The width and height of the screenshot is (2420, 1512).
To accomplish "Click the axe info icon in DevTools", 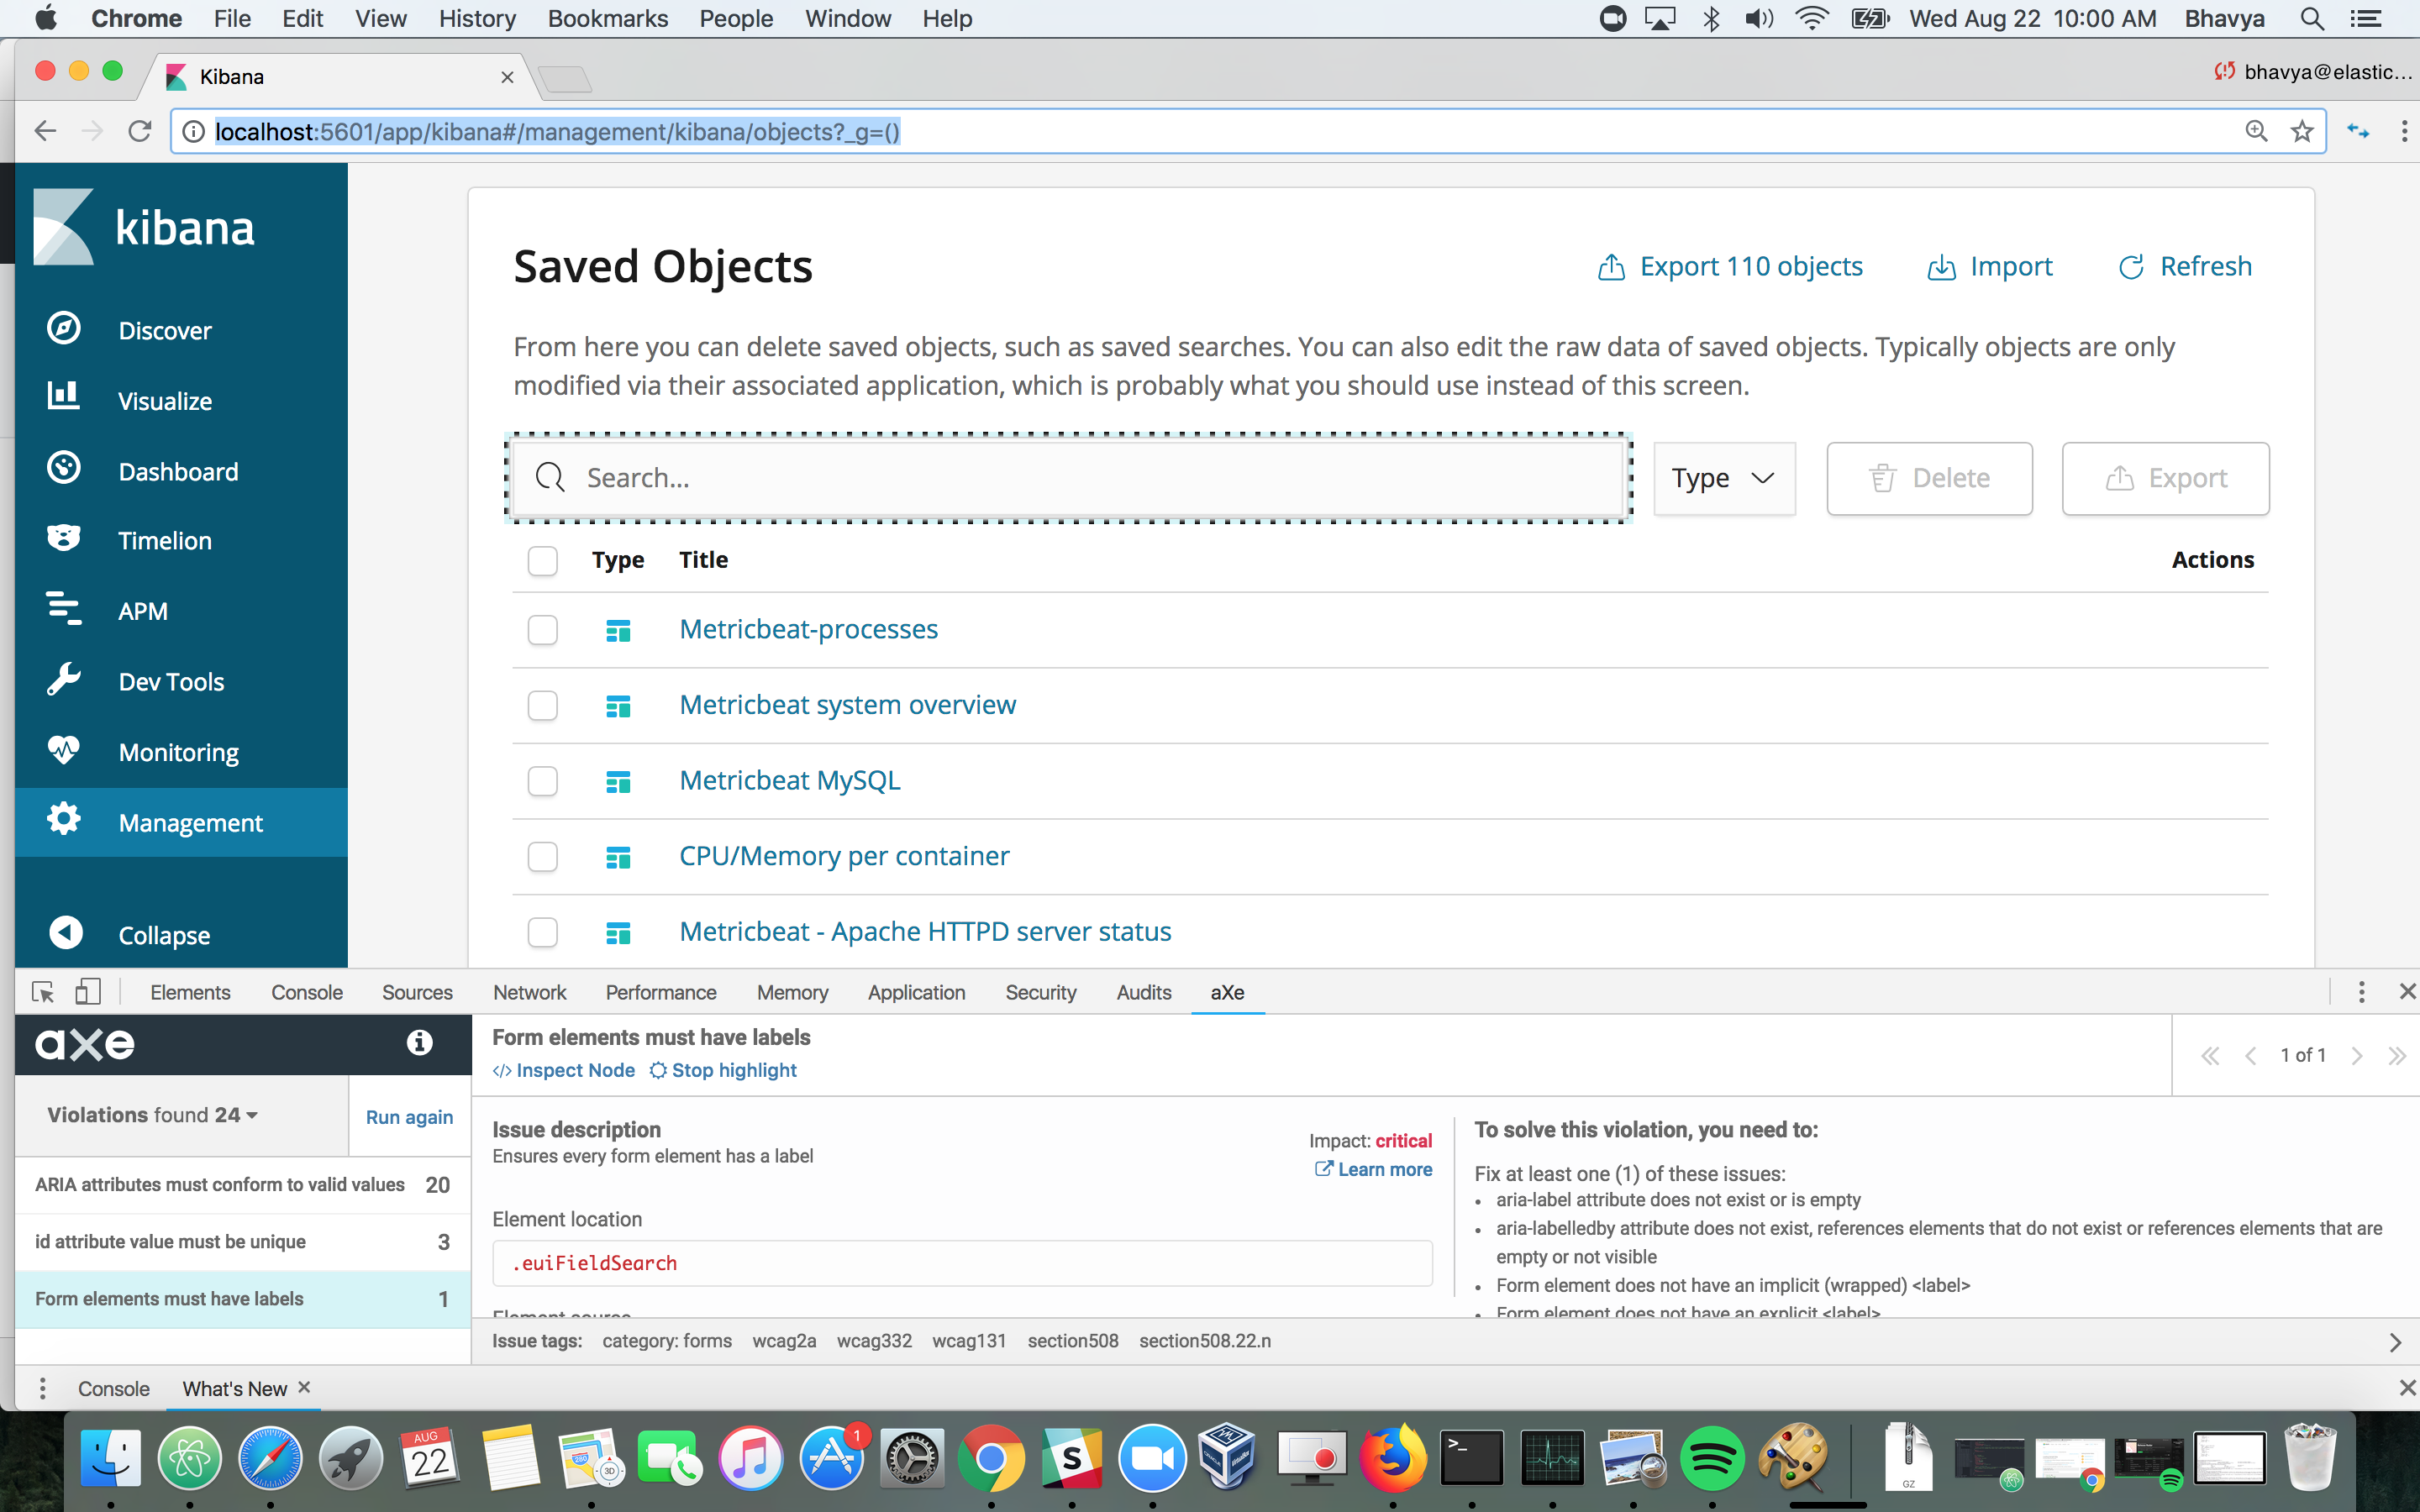I will 419,1042.
